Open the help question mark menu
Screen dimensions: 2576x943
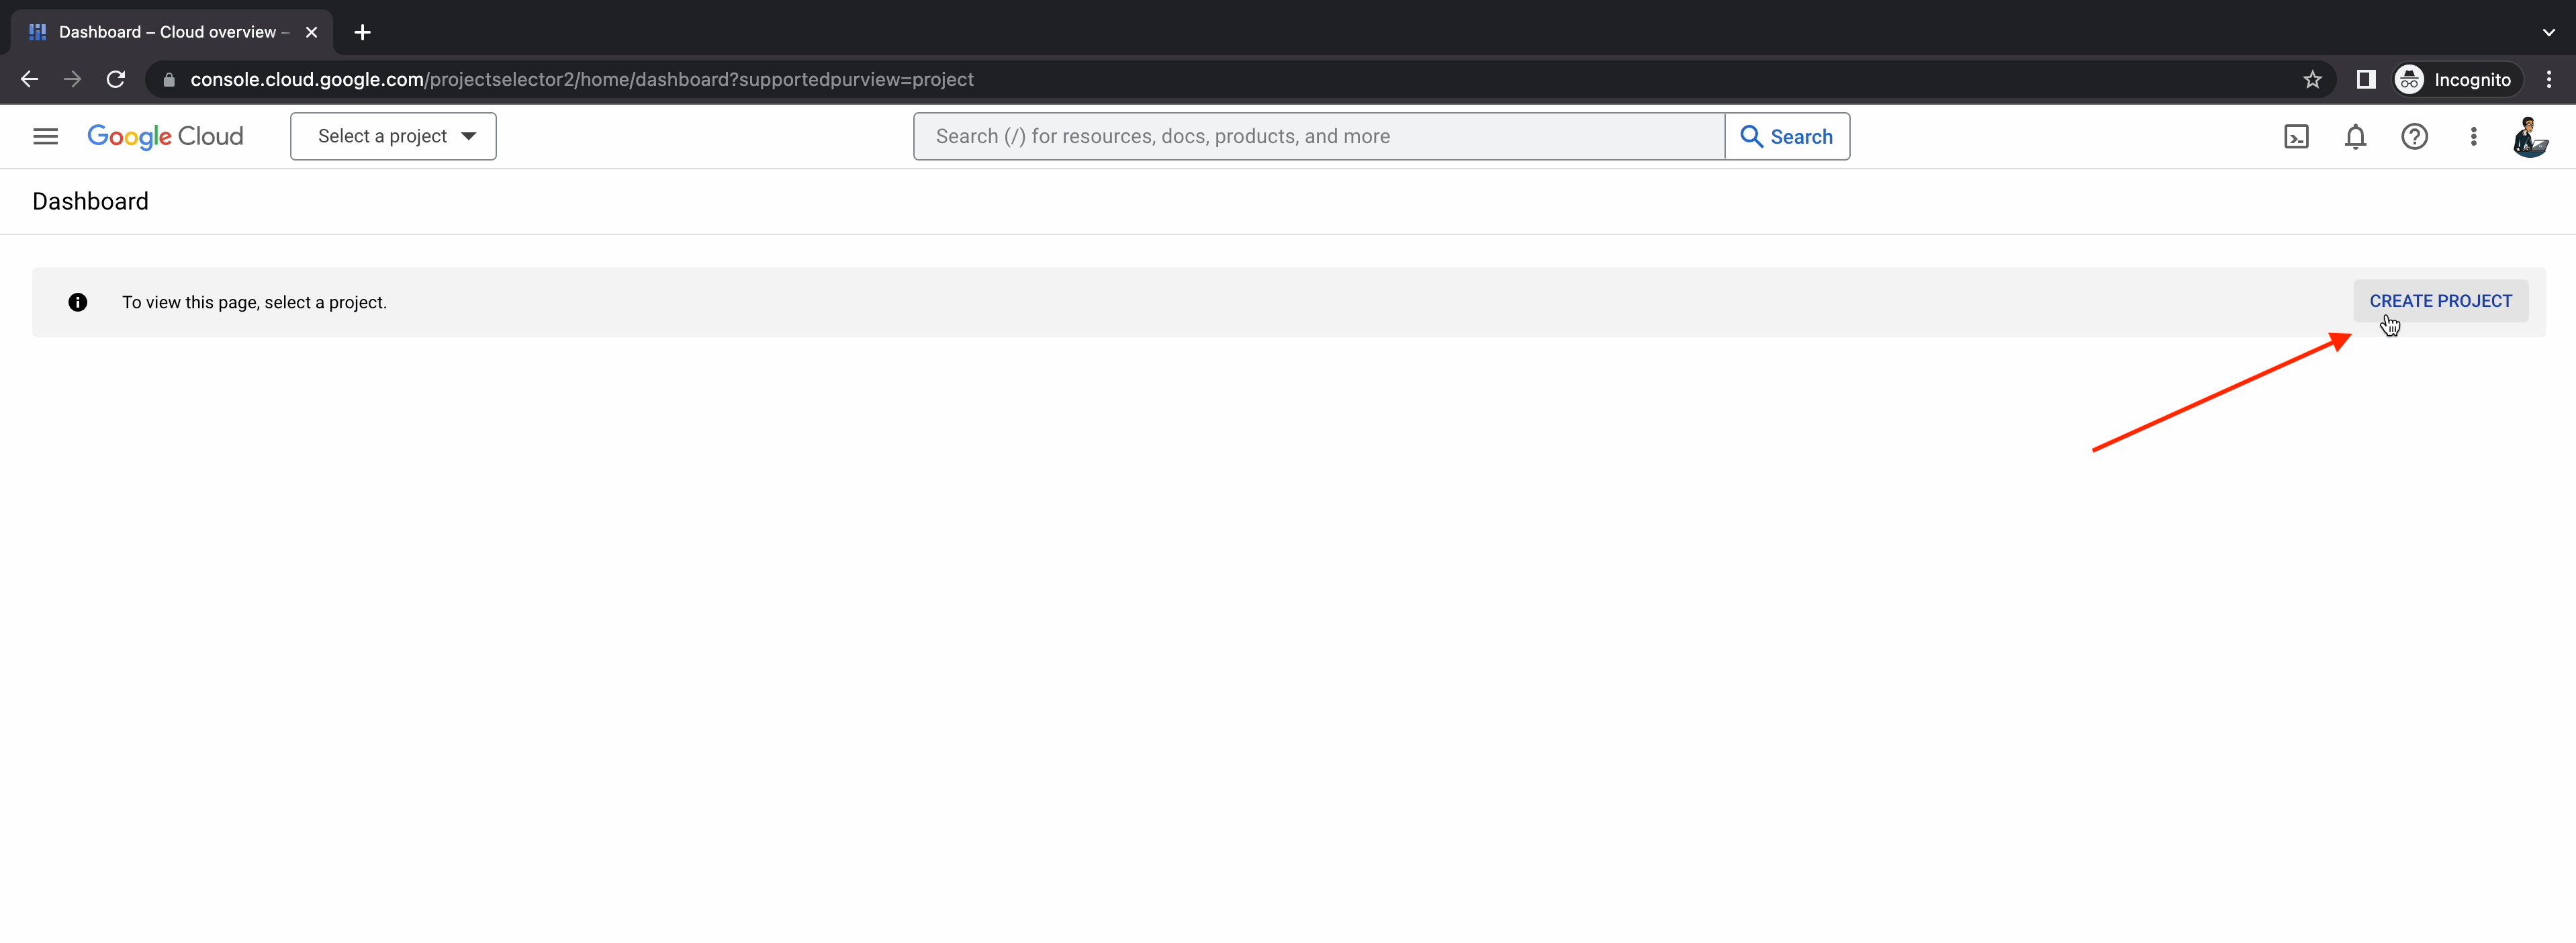pos(2414,136)
